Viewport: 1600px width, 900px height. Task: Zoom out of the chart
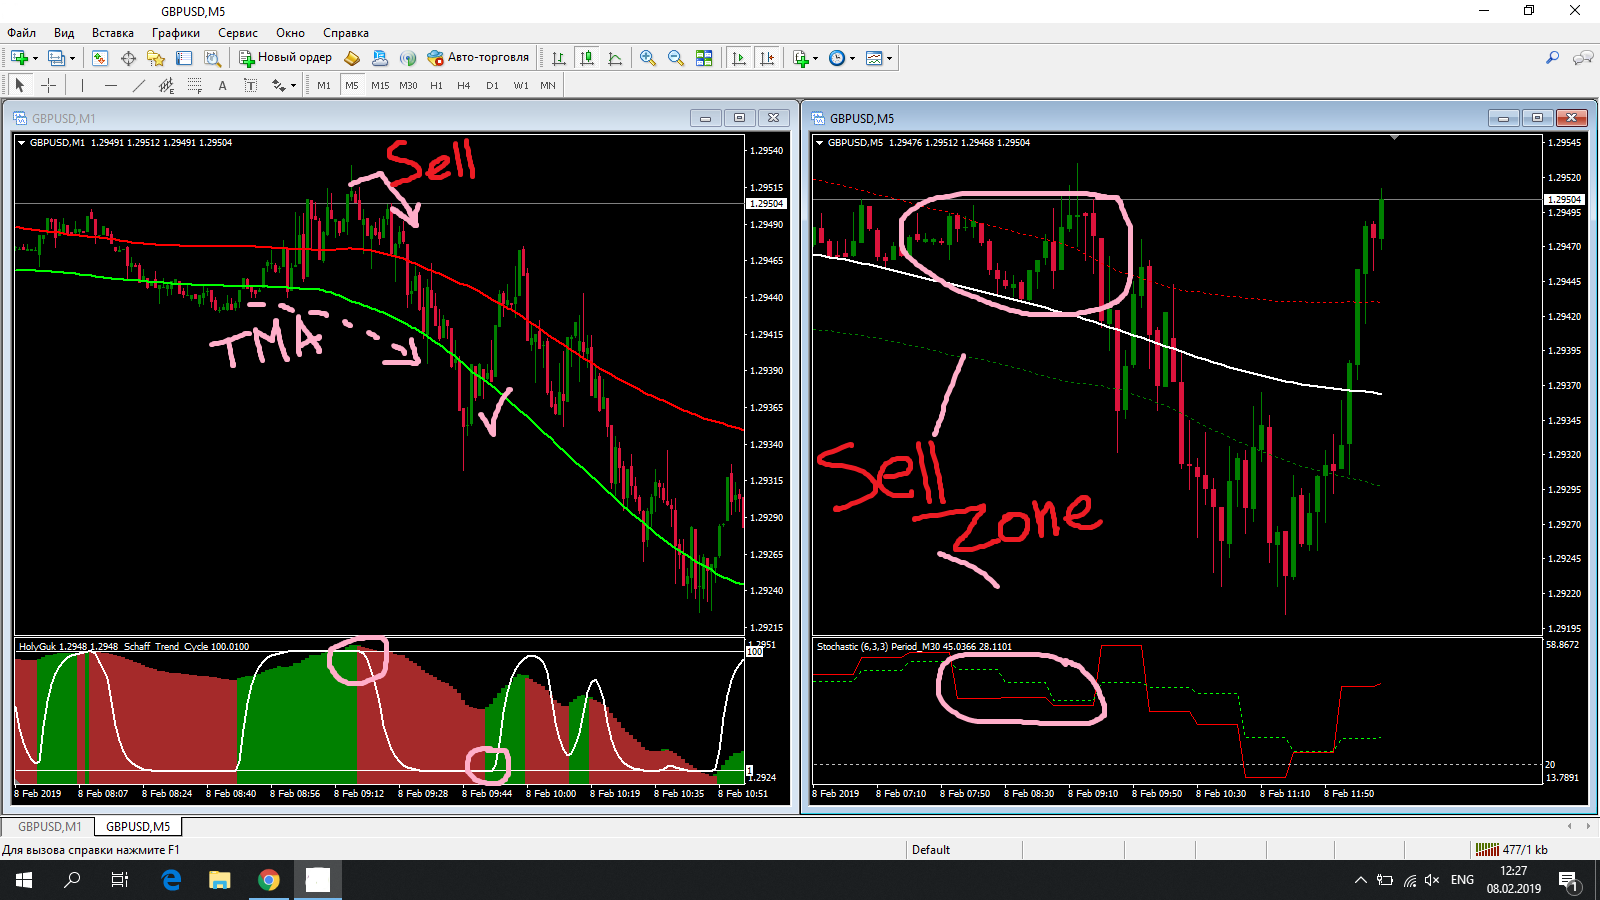coord(676,58)
